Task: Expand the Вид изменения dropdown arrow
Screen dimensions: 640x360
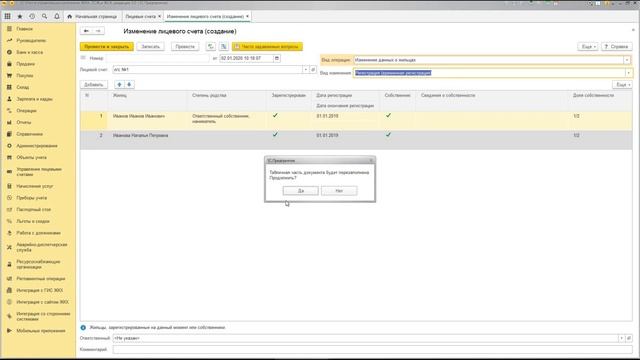Action: pyautogui.click(x=629, y=73)
